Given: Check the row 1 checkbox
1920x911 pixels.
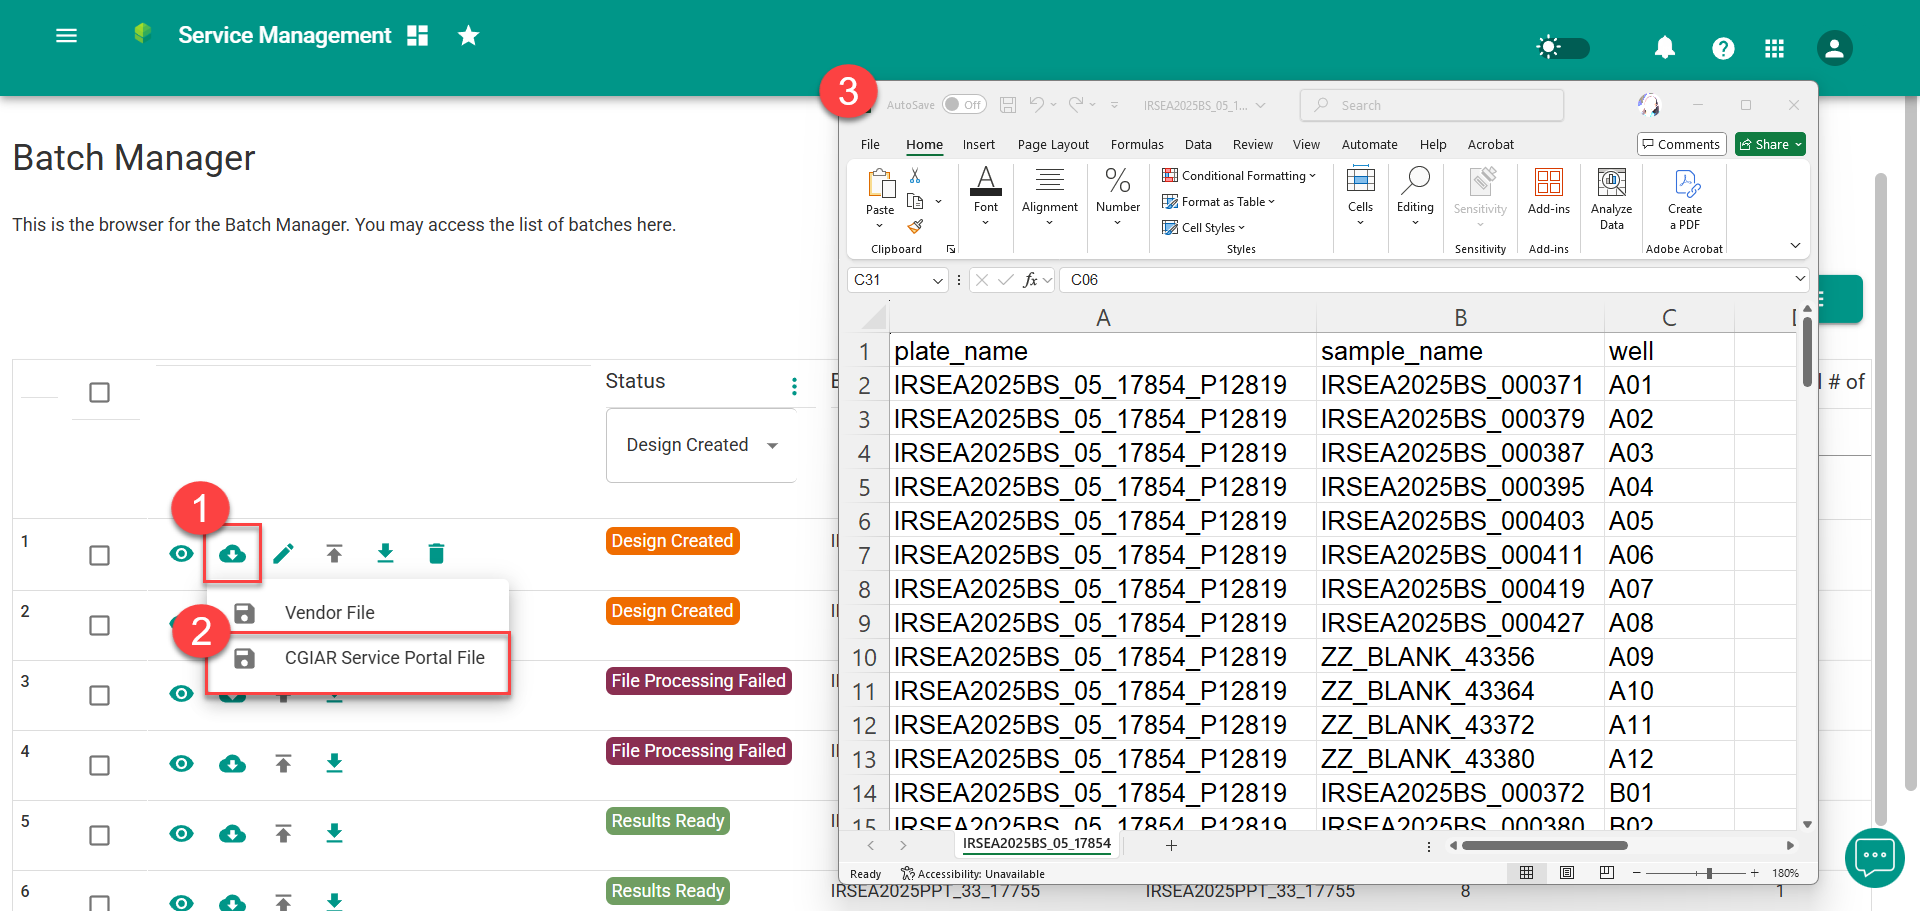Looking at the screenshot, I should tap(99, 555).
